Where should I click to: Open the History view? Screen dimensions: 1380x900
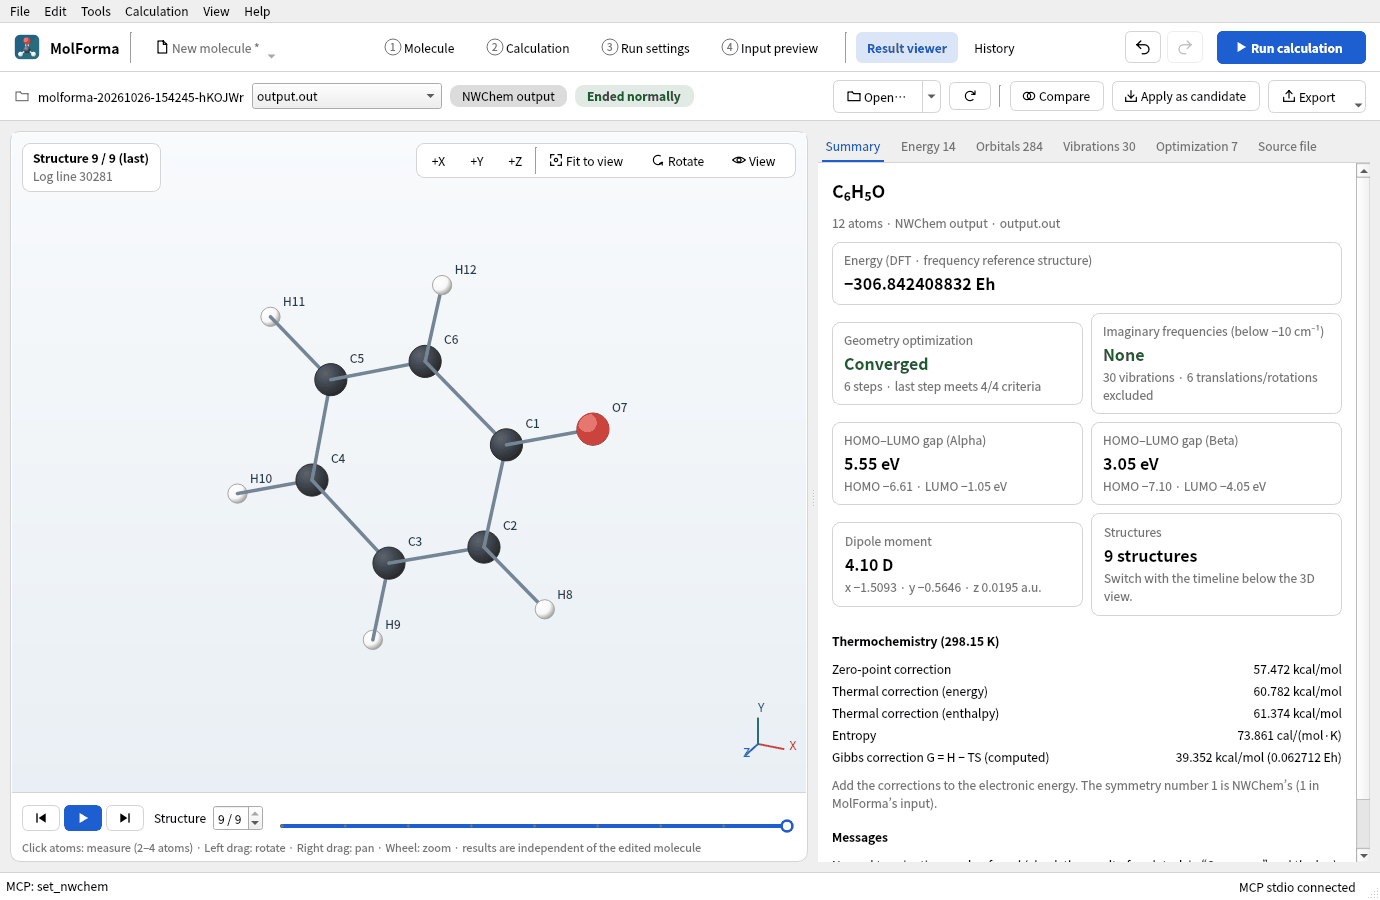click(994, 48)
